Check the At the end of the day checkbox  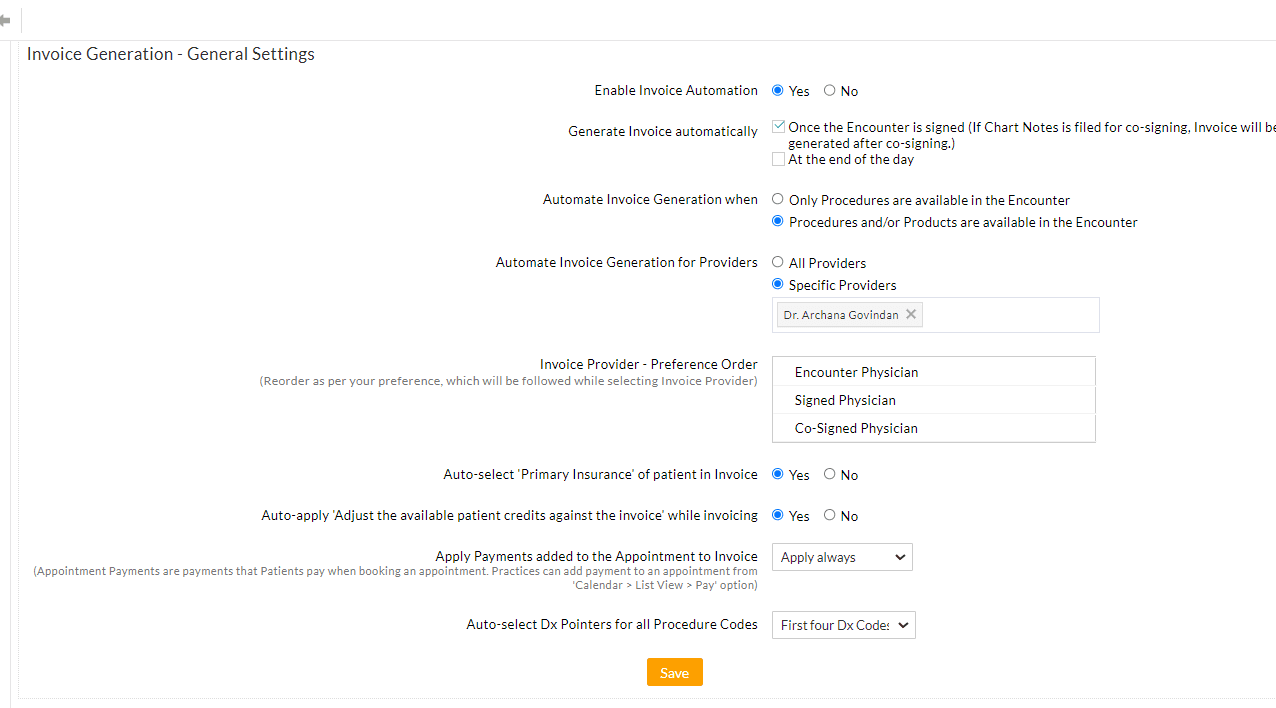point(778,158)
